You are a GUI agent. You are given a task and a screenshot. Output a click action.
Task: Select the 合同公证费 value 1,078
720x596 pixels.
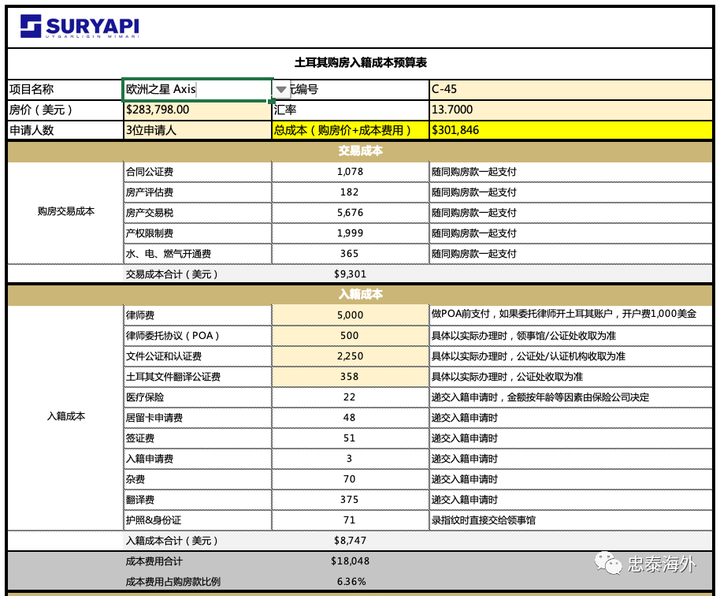pyautogui.click(x=350, y=172)
